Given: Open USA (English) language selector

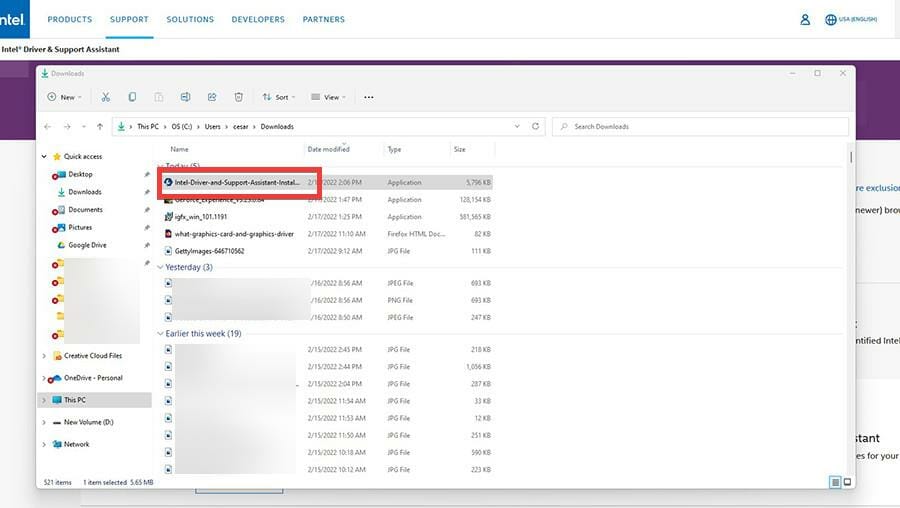Looking at the screenshot, I should tap(851, 20).
